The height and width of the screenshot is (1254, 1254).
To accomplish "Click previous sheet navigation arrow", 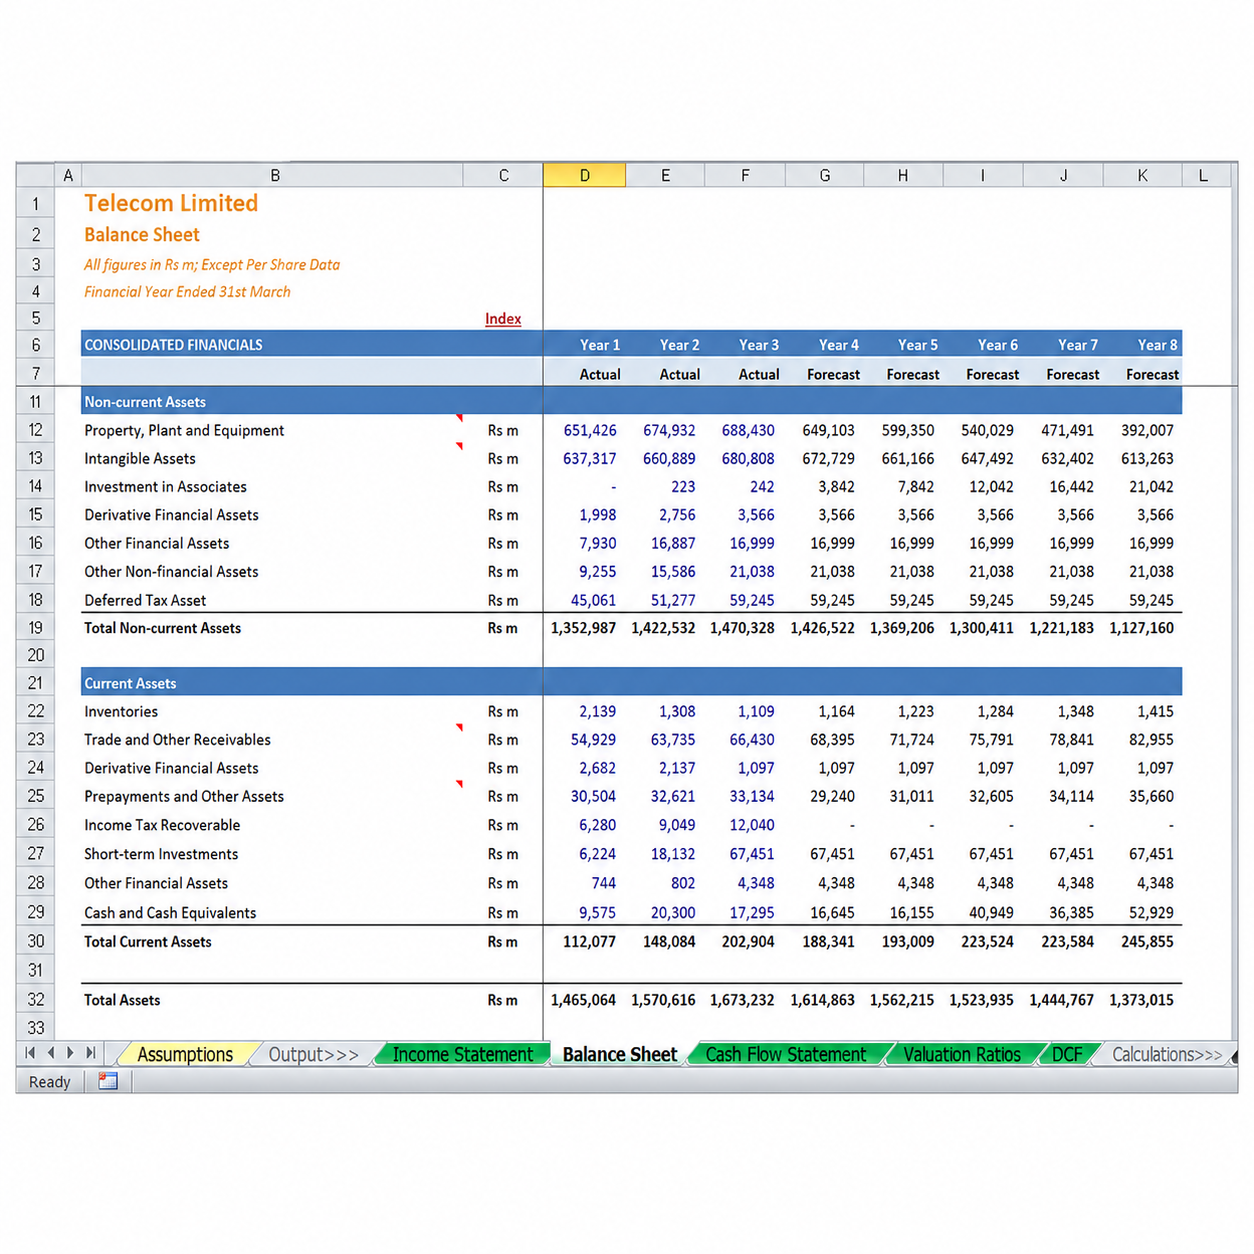I will coord(51,1053).
